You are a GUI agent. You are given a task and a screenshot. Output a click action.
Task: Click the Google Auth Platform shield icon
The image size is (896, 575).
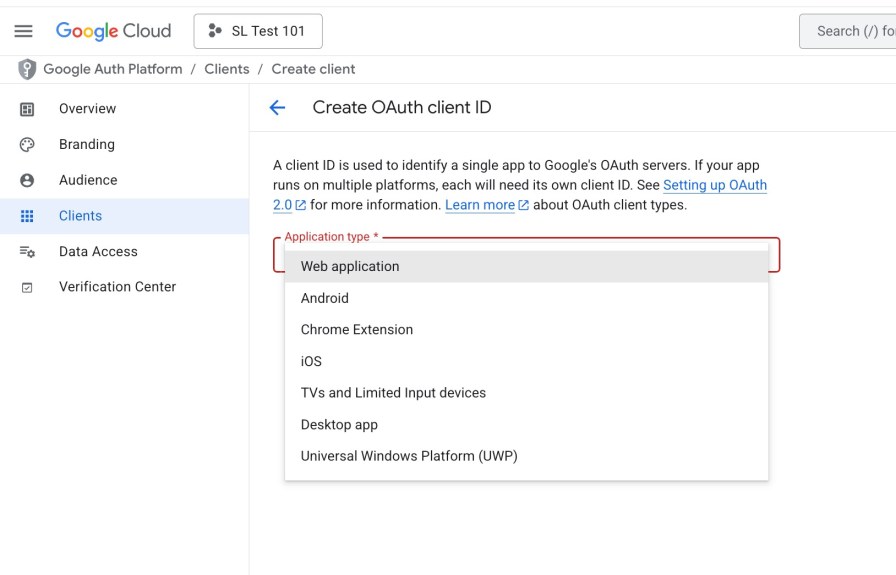coord(27,69)
